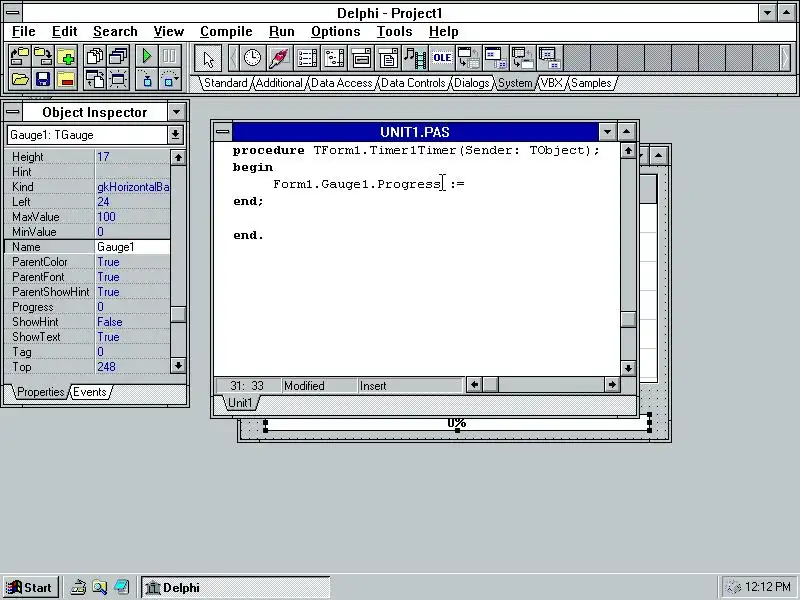
Task: Switch to the Samples palette tab
Action: coord(591,83)
